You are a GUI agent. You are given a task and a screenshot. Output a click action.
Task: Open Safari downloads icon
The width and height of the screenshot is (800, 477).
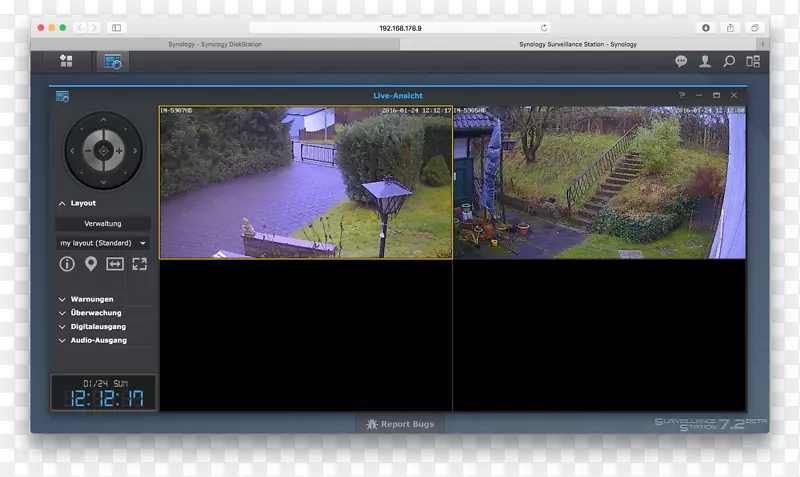tap(706, 28)
